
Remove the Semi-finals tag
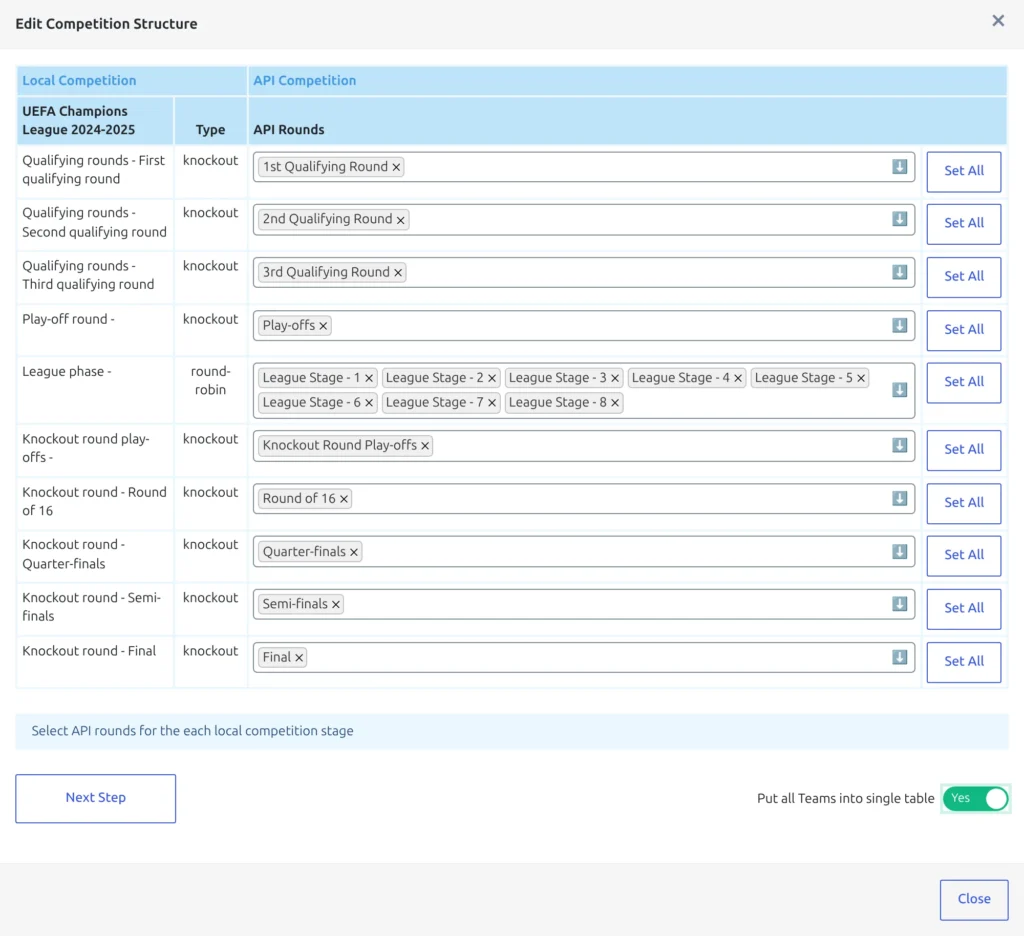pyautogui.click(x=336, y=605)
